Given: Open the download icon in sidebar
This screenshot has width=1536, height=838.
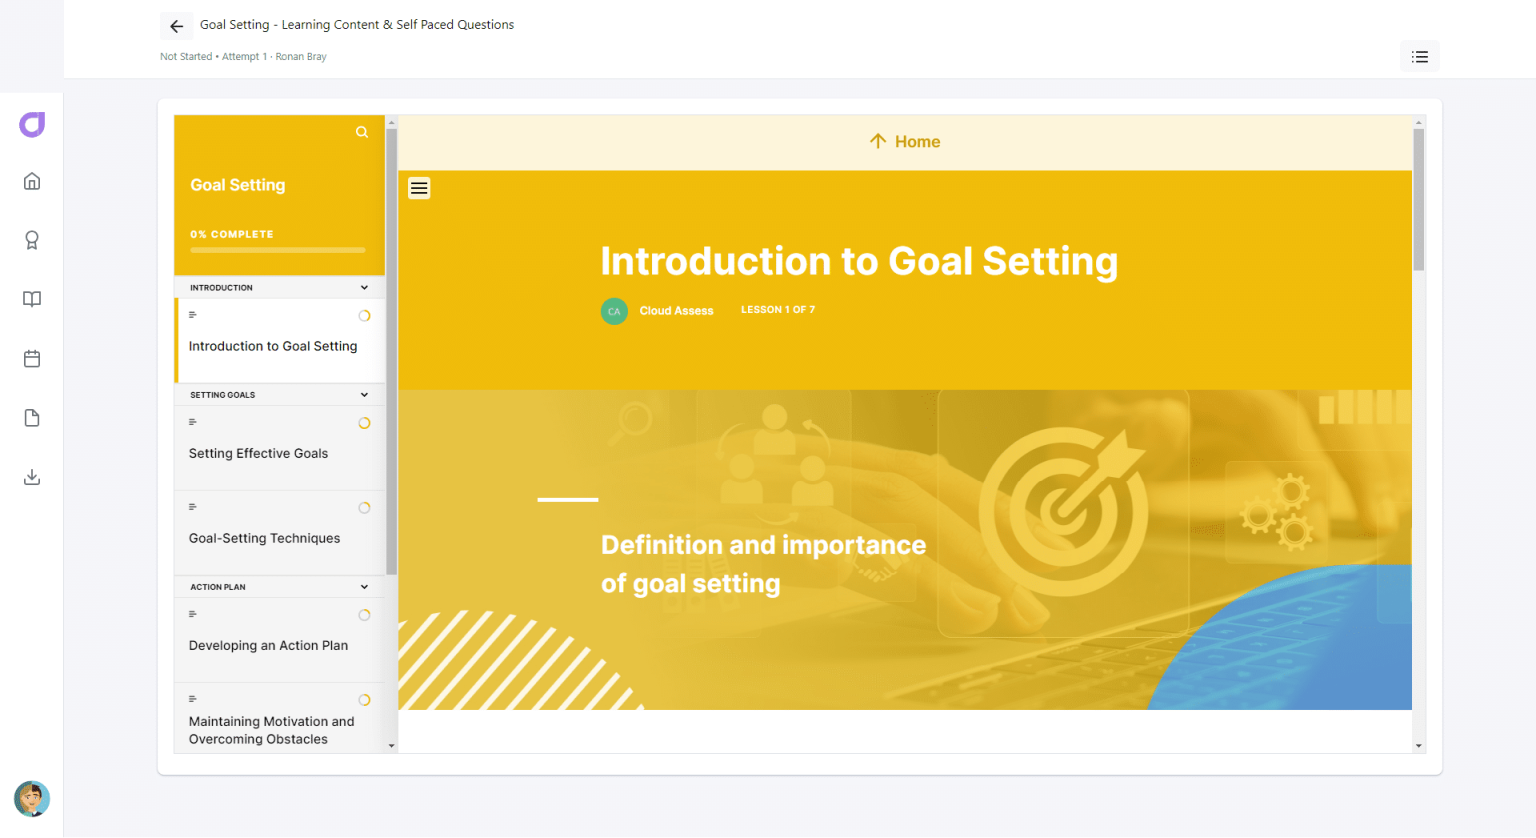Looking at the screenshot, I should pos(32,477).
